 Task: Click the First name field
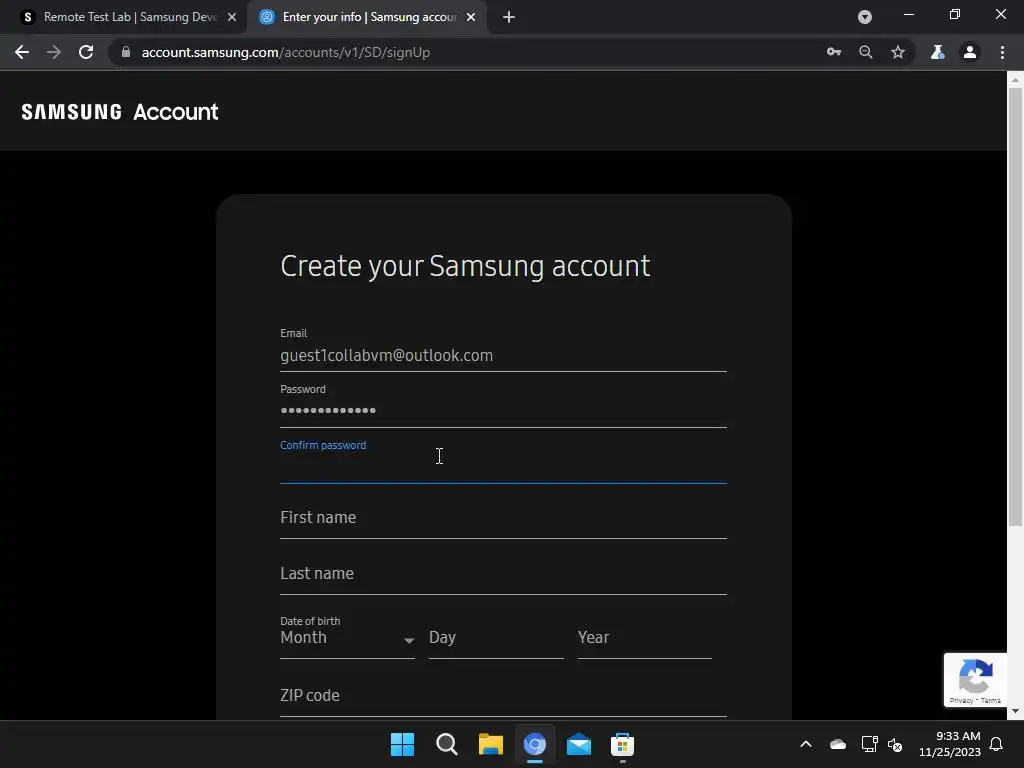click(503, 518)
